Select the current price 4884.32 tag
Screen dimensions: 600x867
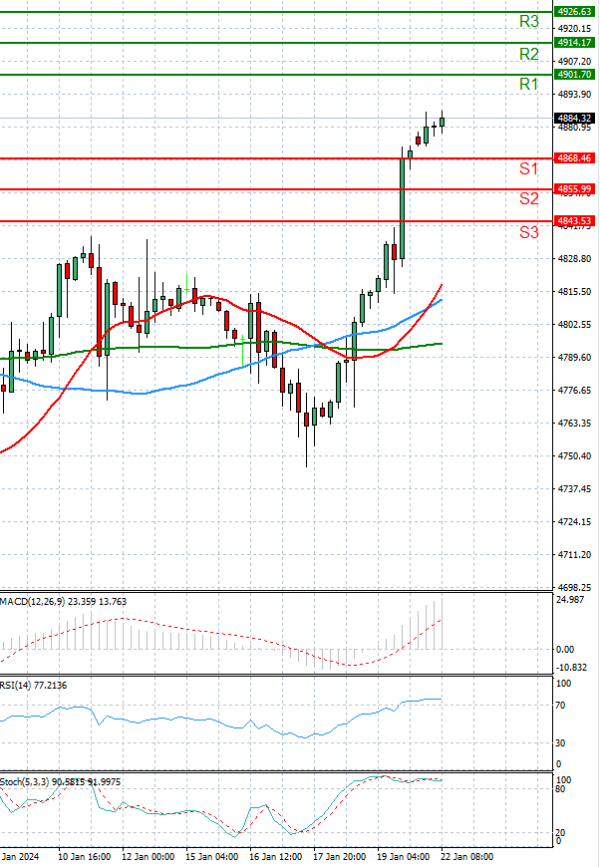point(574,118)
